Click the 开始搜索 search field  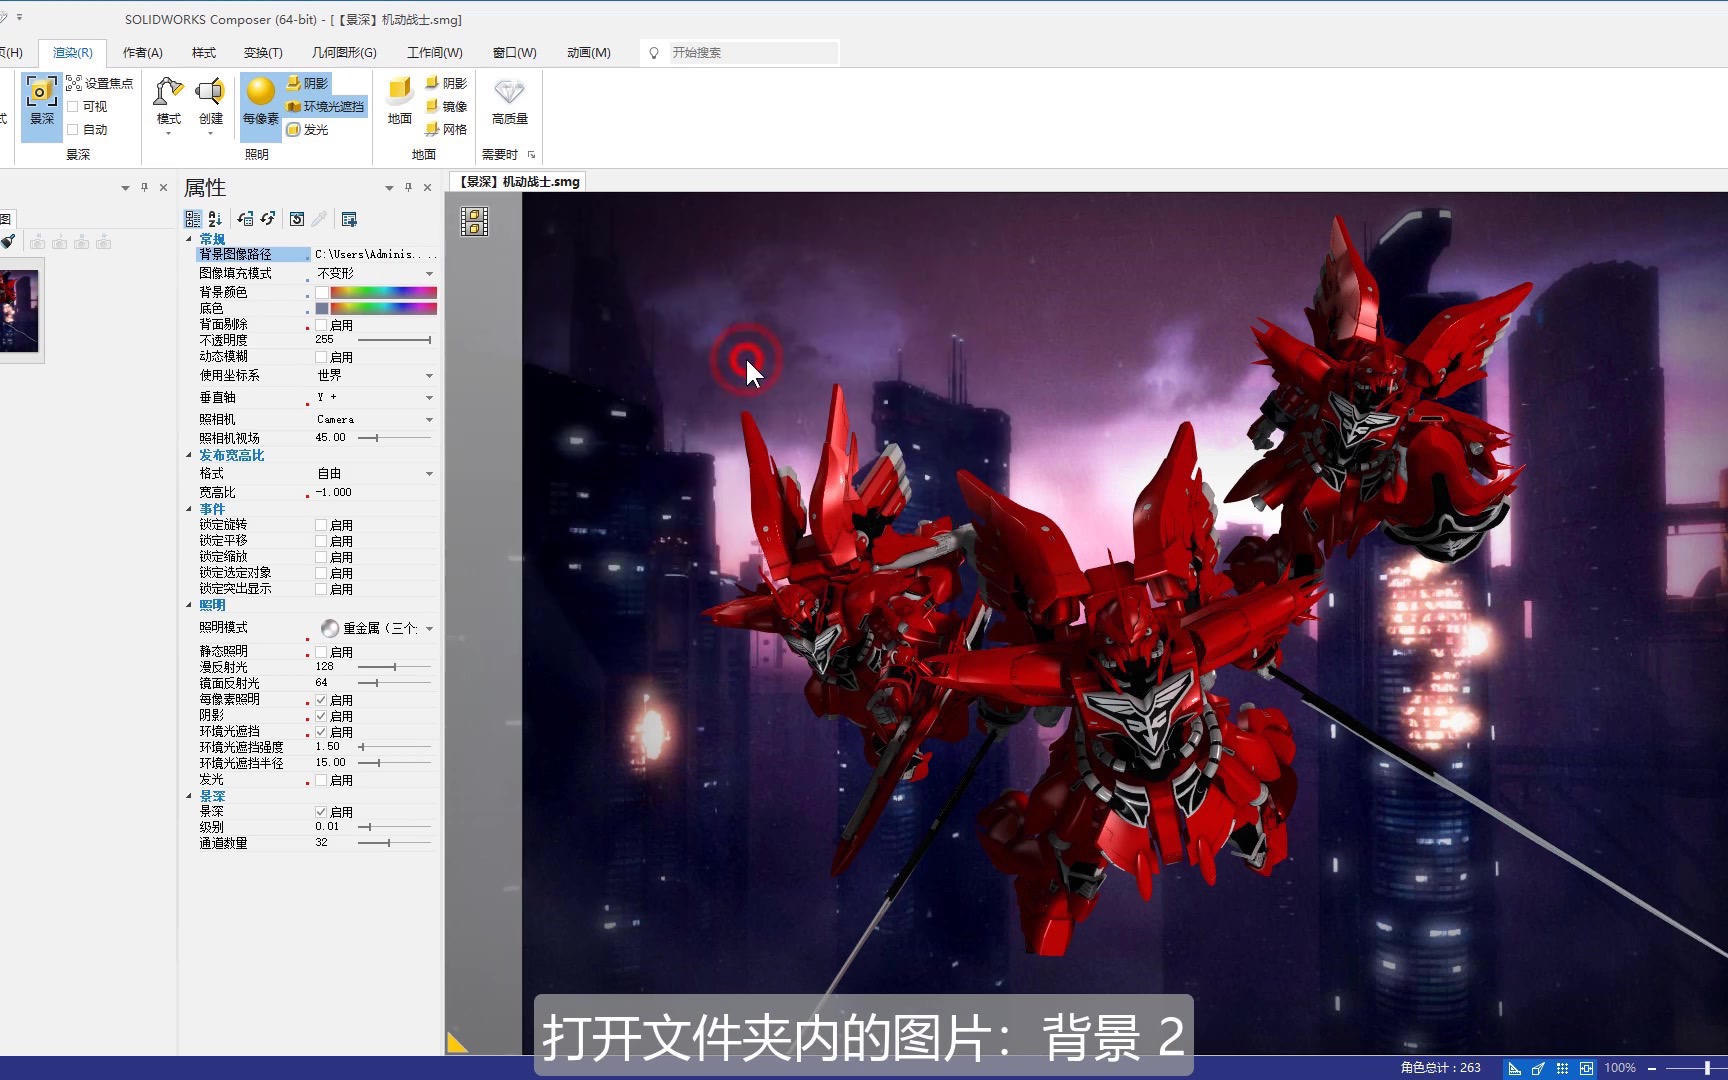coord(752,53)
